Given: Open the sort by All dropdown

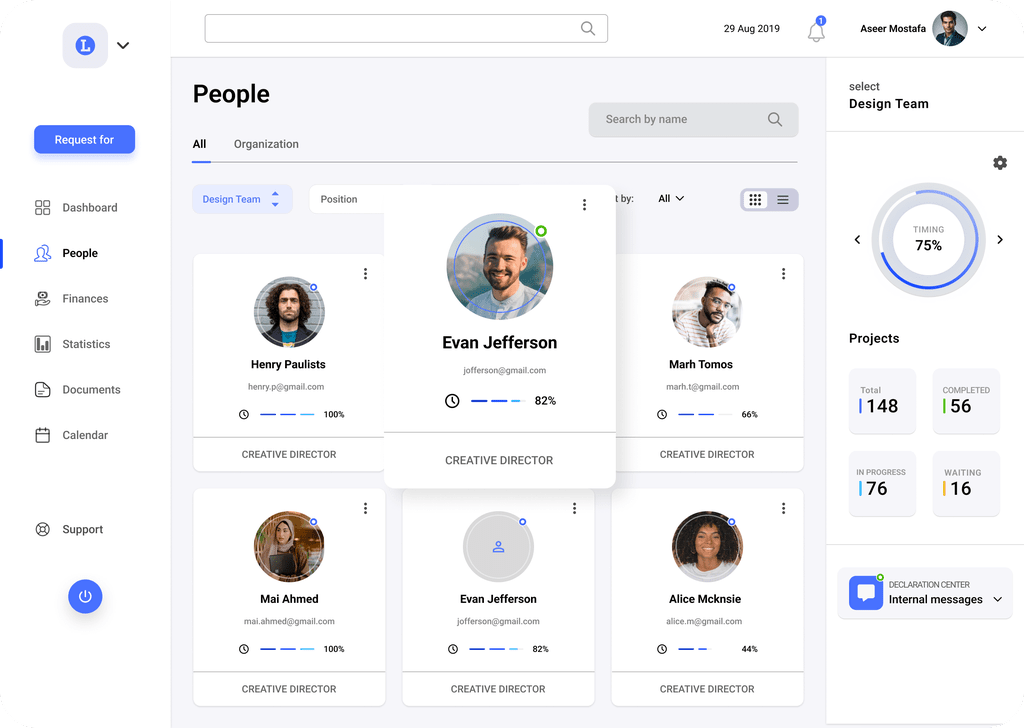Looking at the screenshot, I should (671, 198).
